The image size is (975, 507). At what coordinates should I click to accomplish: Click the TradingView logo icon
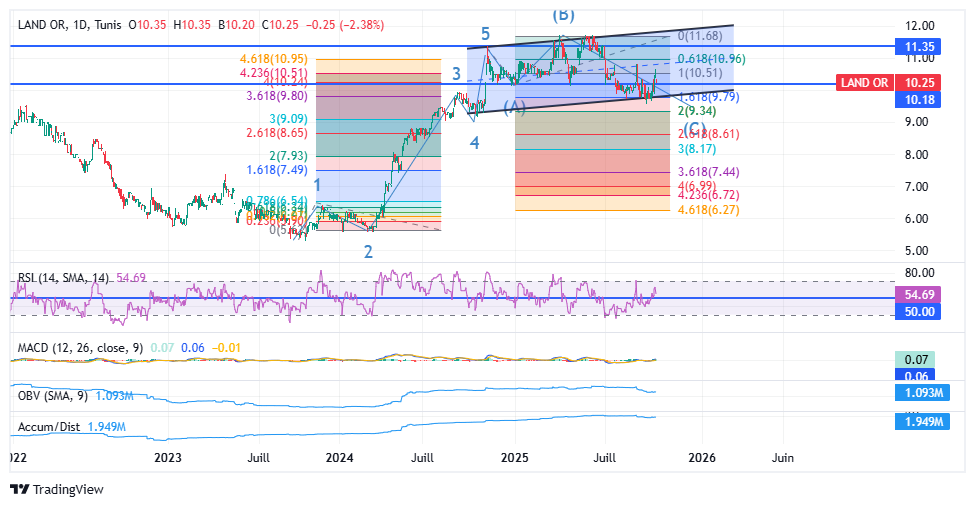19,490
